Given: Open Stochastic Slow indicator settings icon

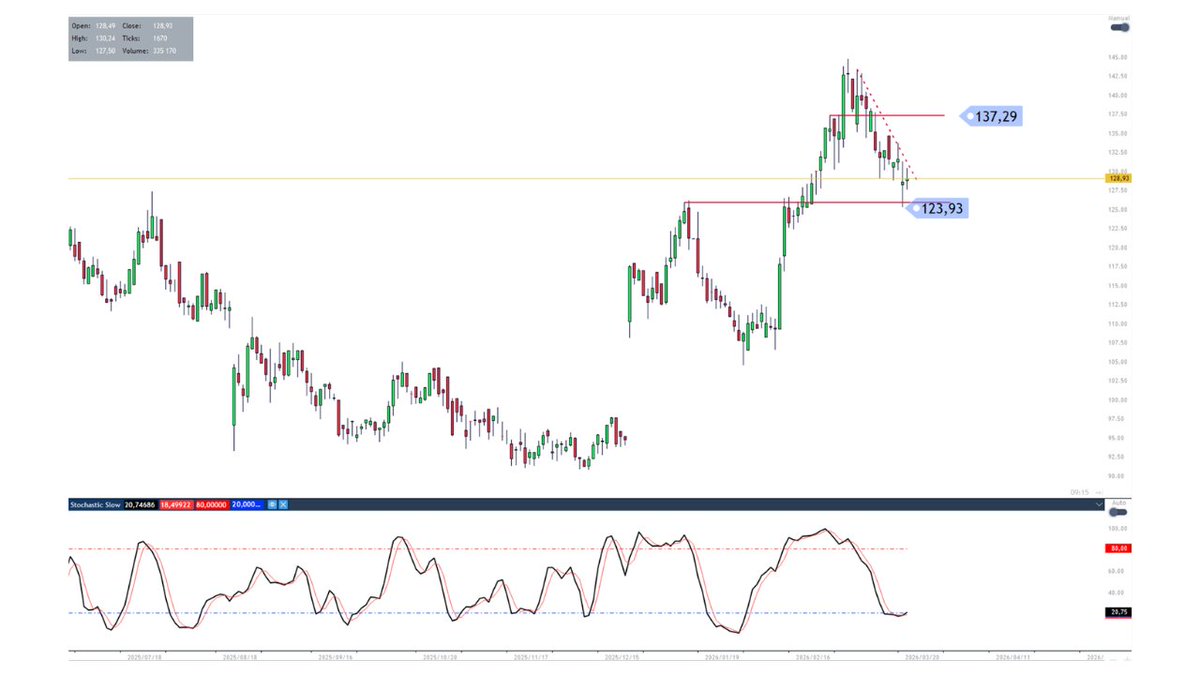Looking at the screenshot, I should click(272, 505).
